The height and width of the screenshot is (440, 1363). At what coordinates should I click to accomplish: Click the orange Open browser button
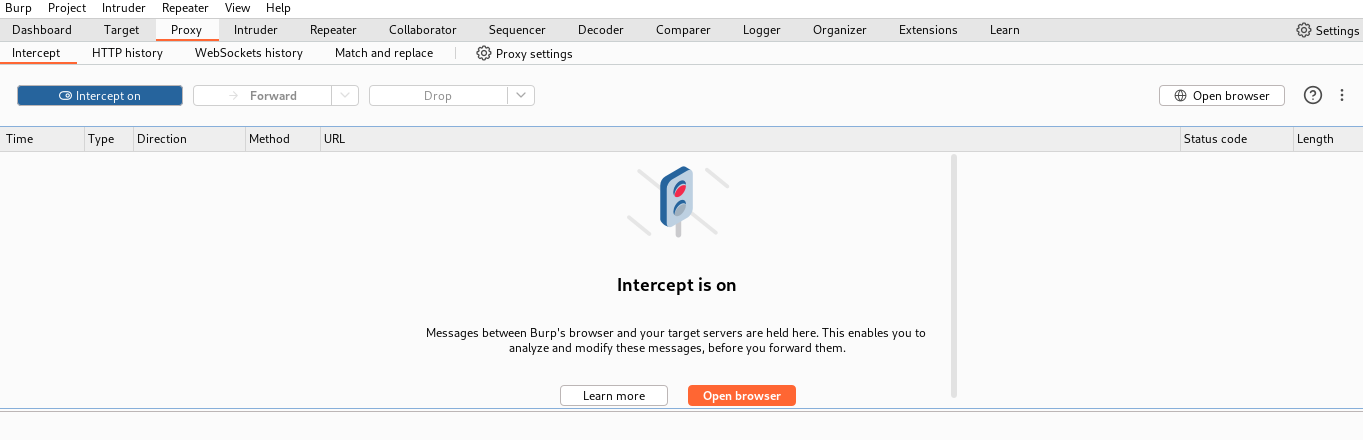[x=742, y=396]
